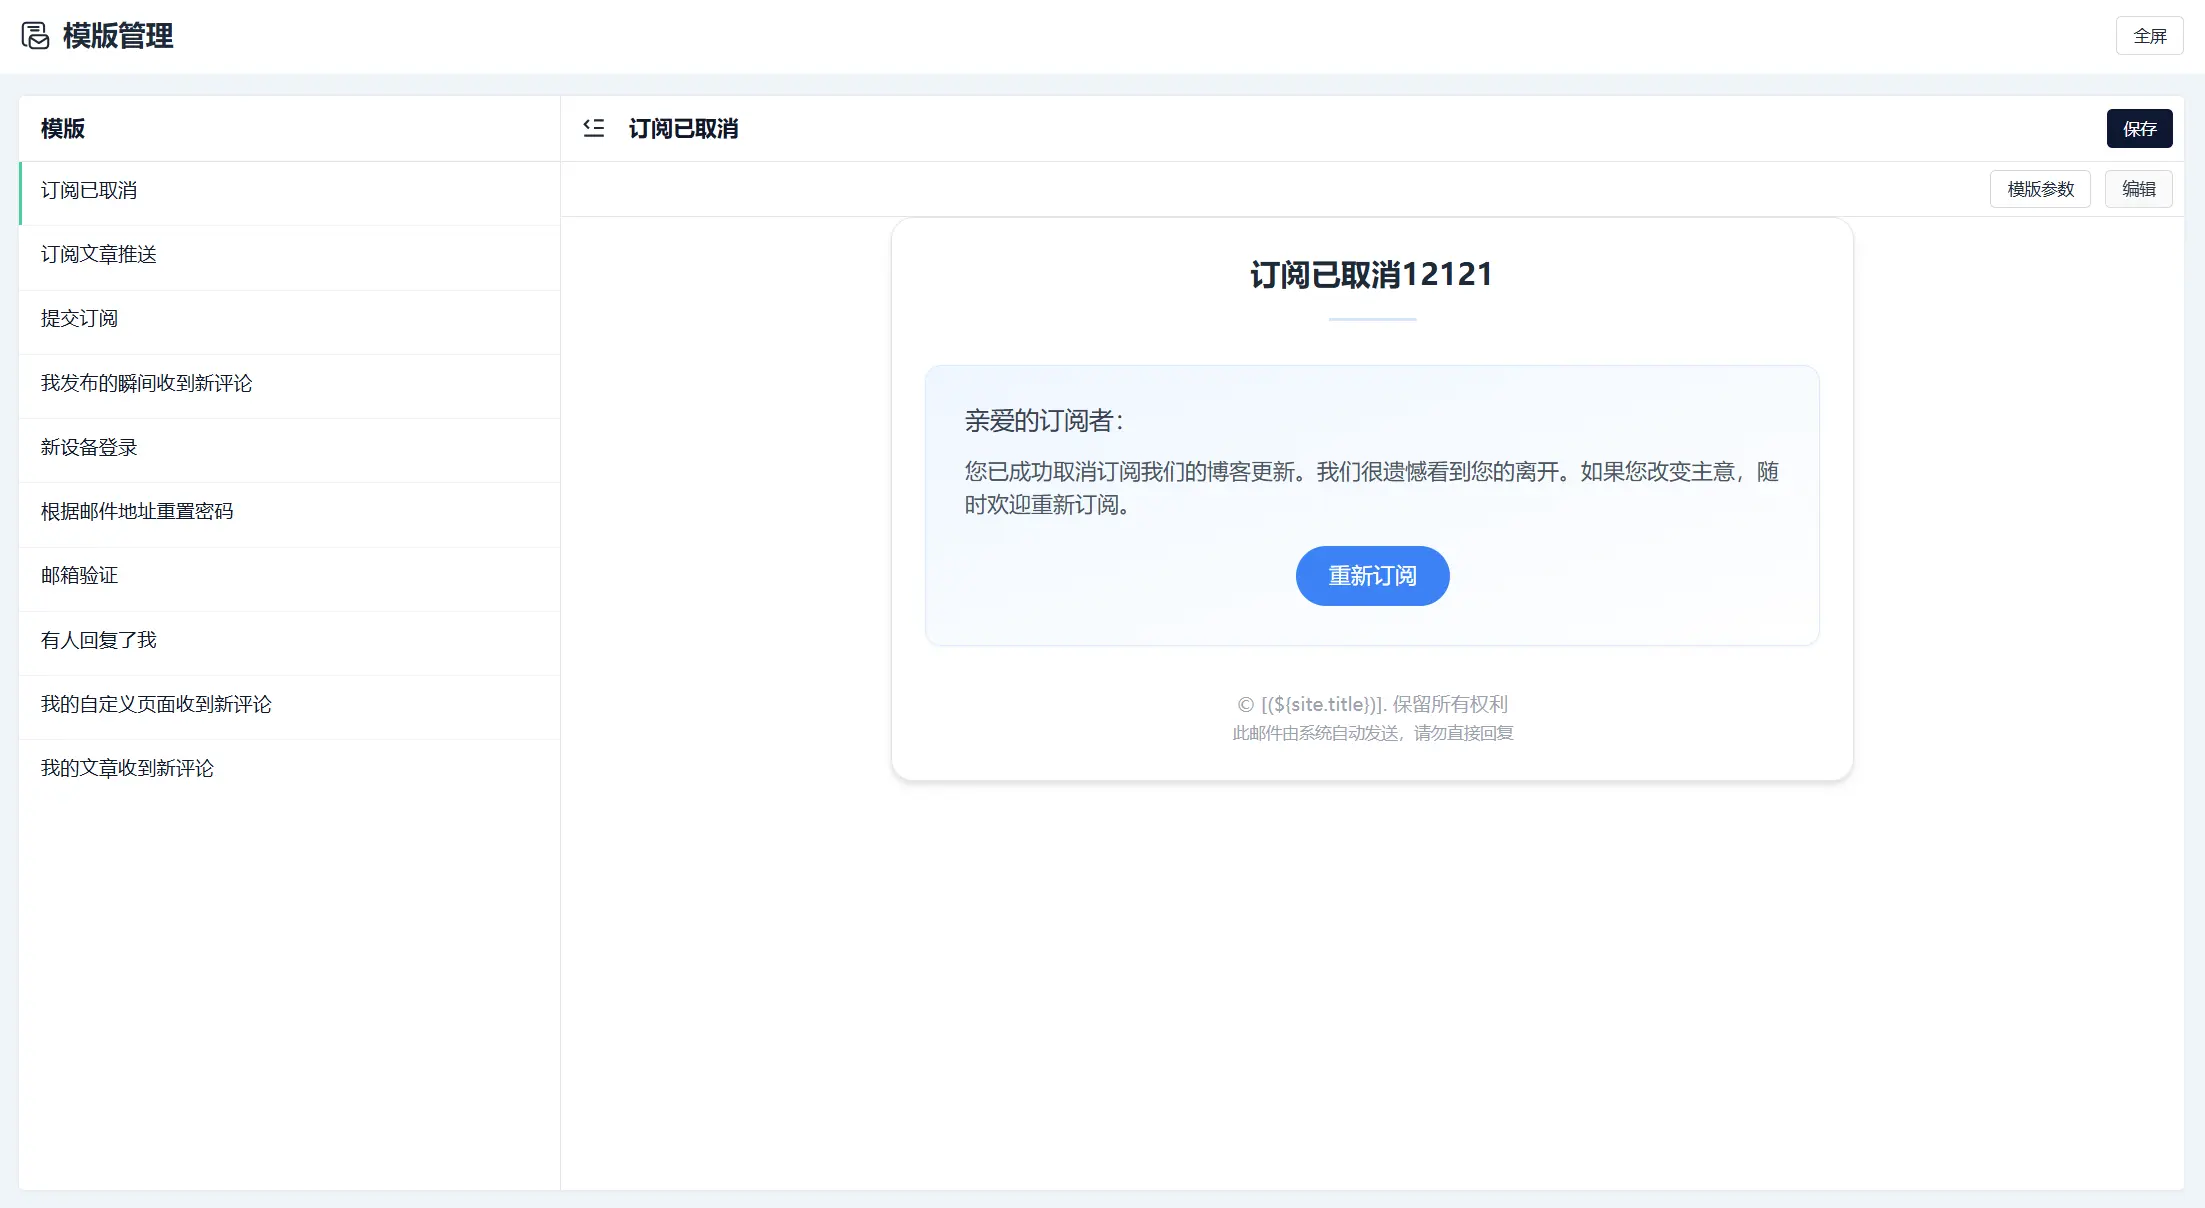Click the 全屏 fullscreen button
2205x1208 pixels.
pyautogui.click(x=2149, y=36)
